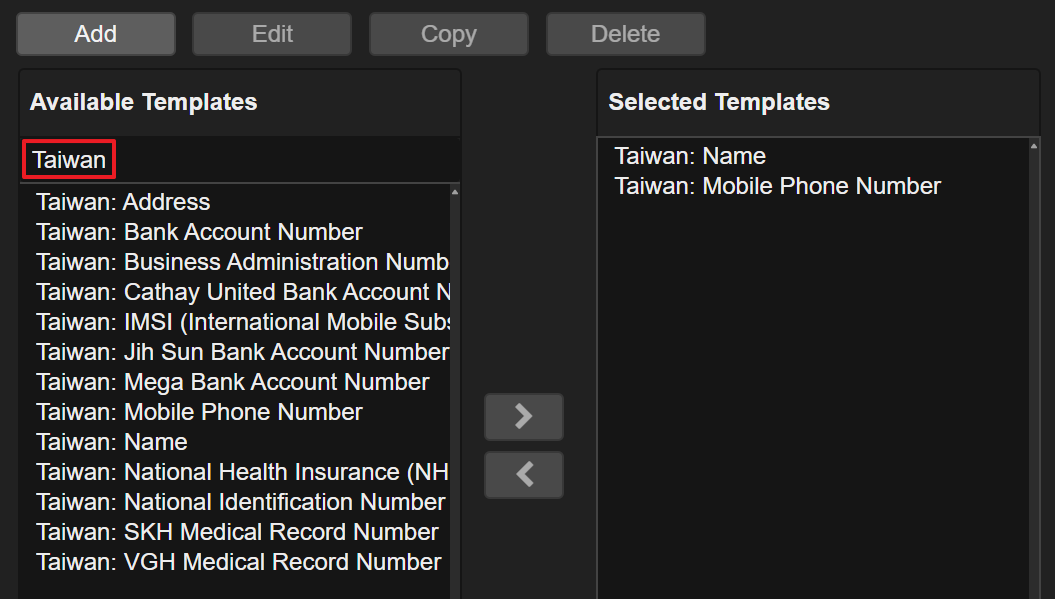Select Taiwan: Name in Selected Templates
1055x599 pixels.
click(x=690, y=156)
